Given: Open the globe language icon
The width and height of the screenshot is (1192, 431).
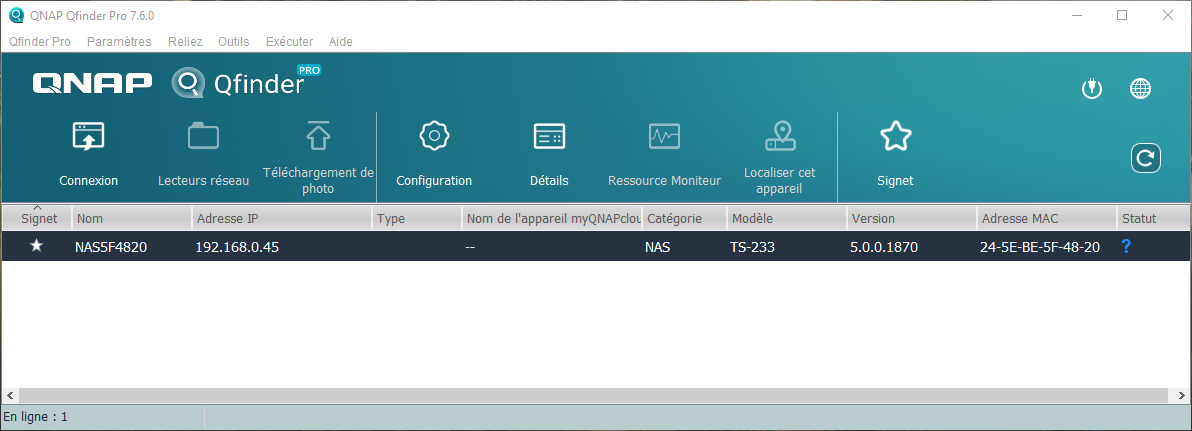Looking at the screenshot, I should tap(1140, 89).
